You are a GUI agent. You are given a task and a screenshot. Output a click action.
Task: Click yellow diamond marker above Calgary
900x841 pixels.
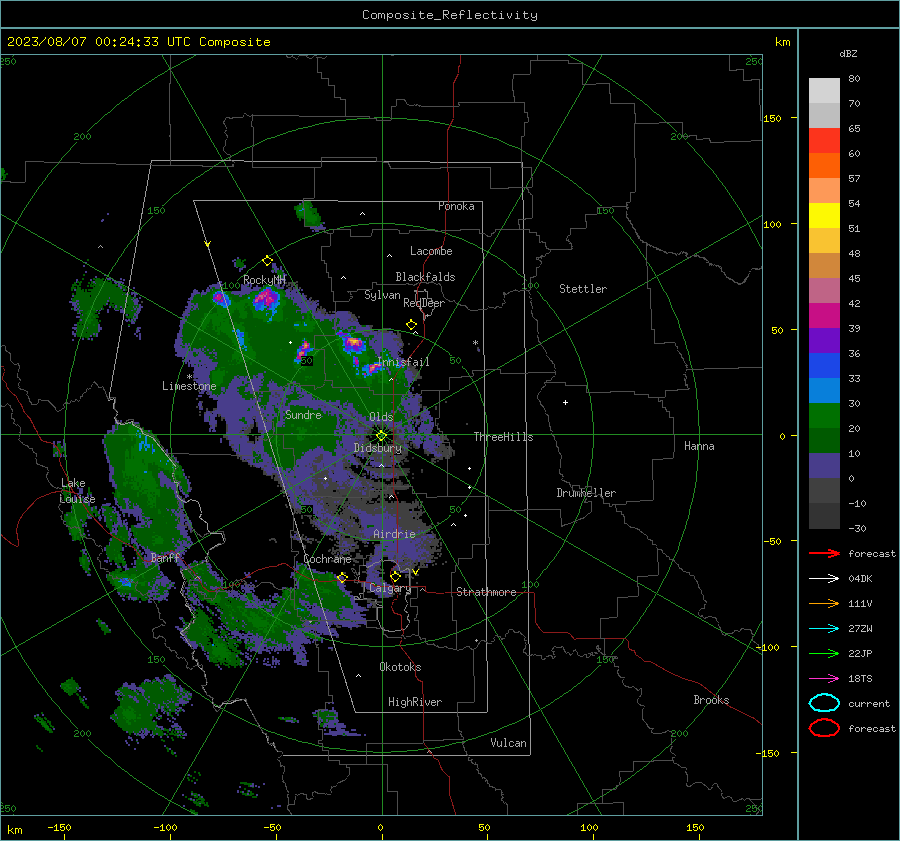(395, 576)
